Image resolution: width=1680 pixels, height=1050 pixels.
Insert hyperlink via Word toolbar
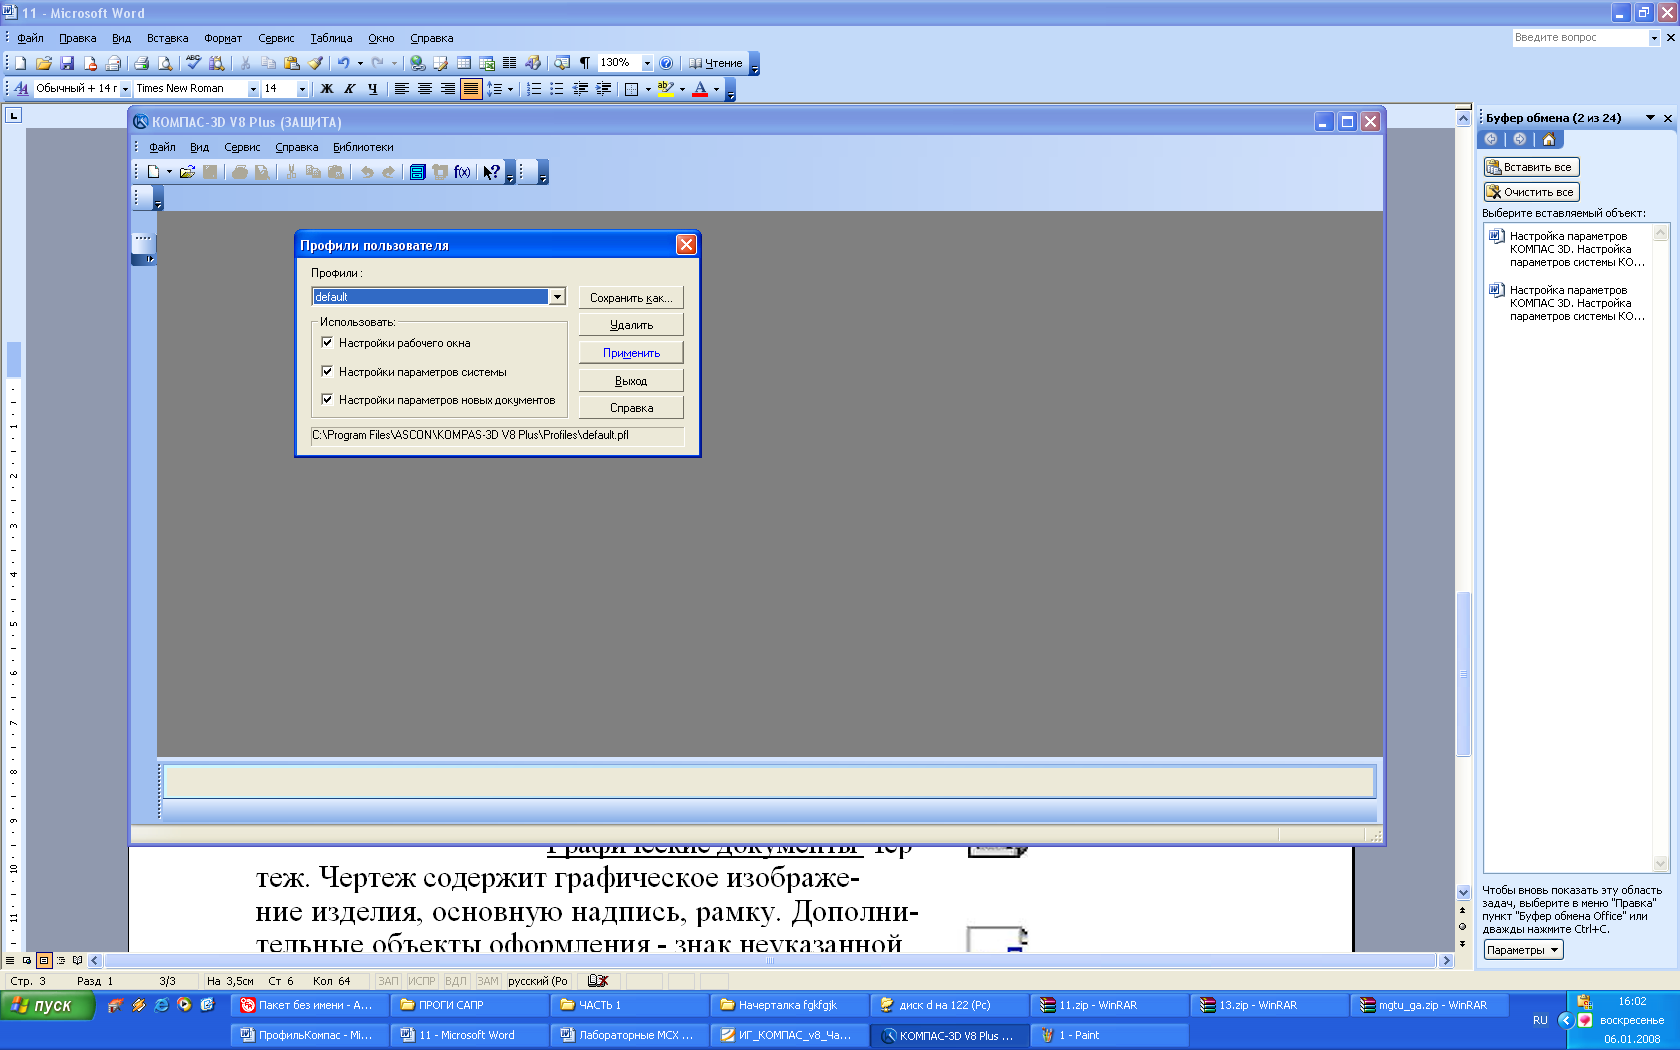point(418,63)
